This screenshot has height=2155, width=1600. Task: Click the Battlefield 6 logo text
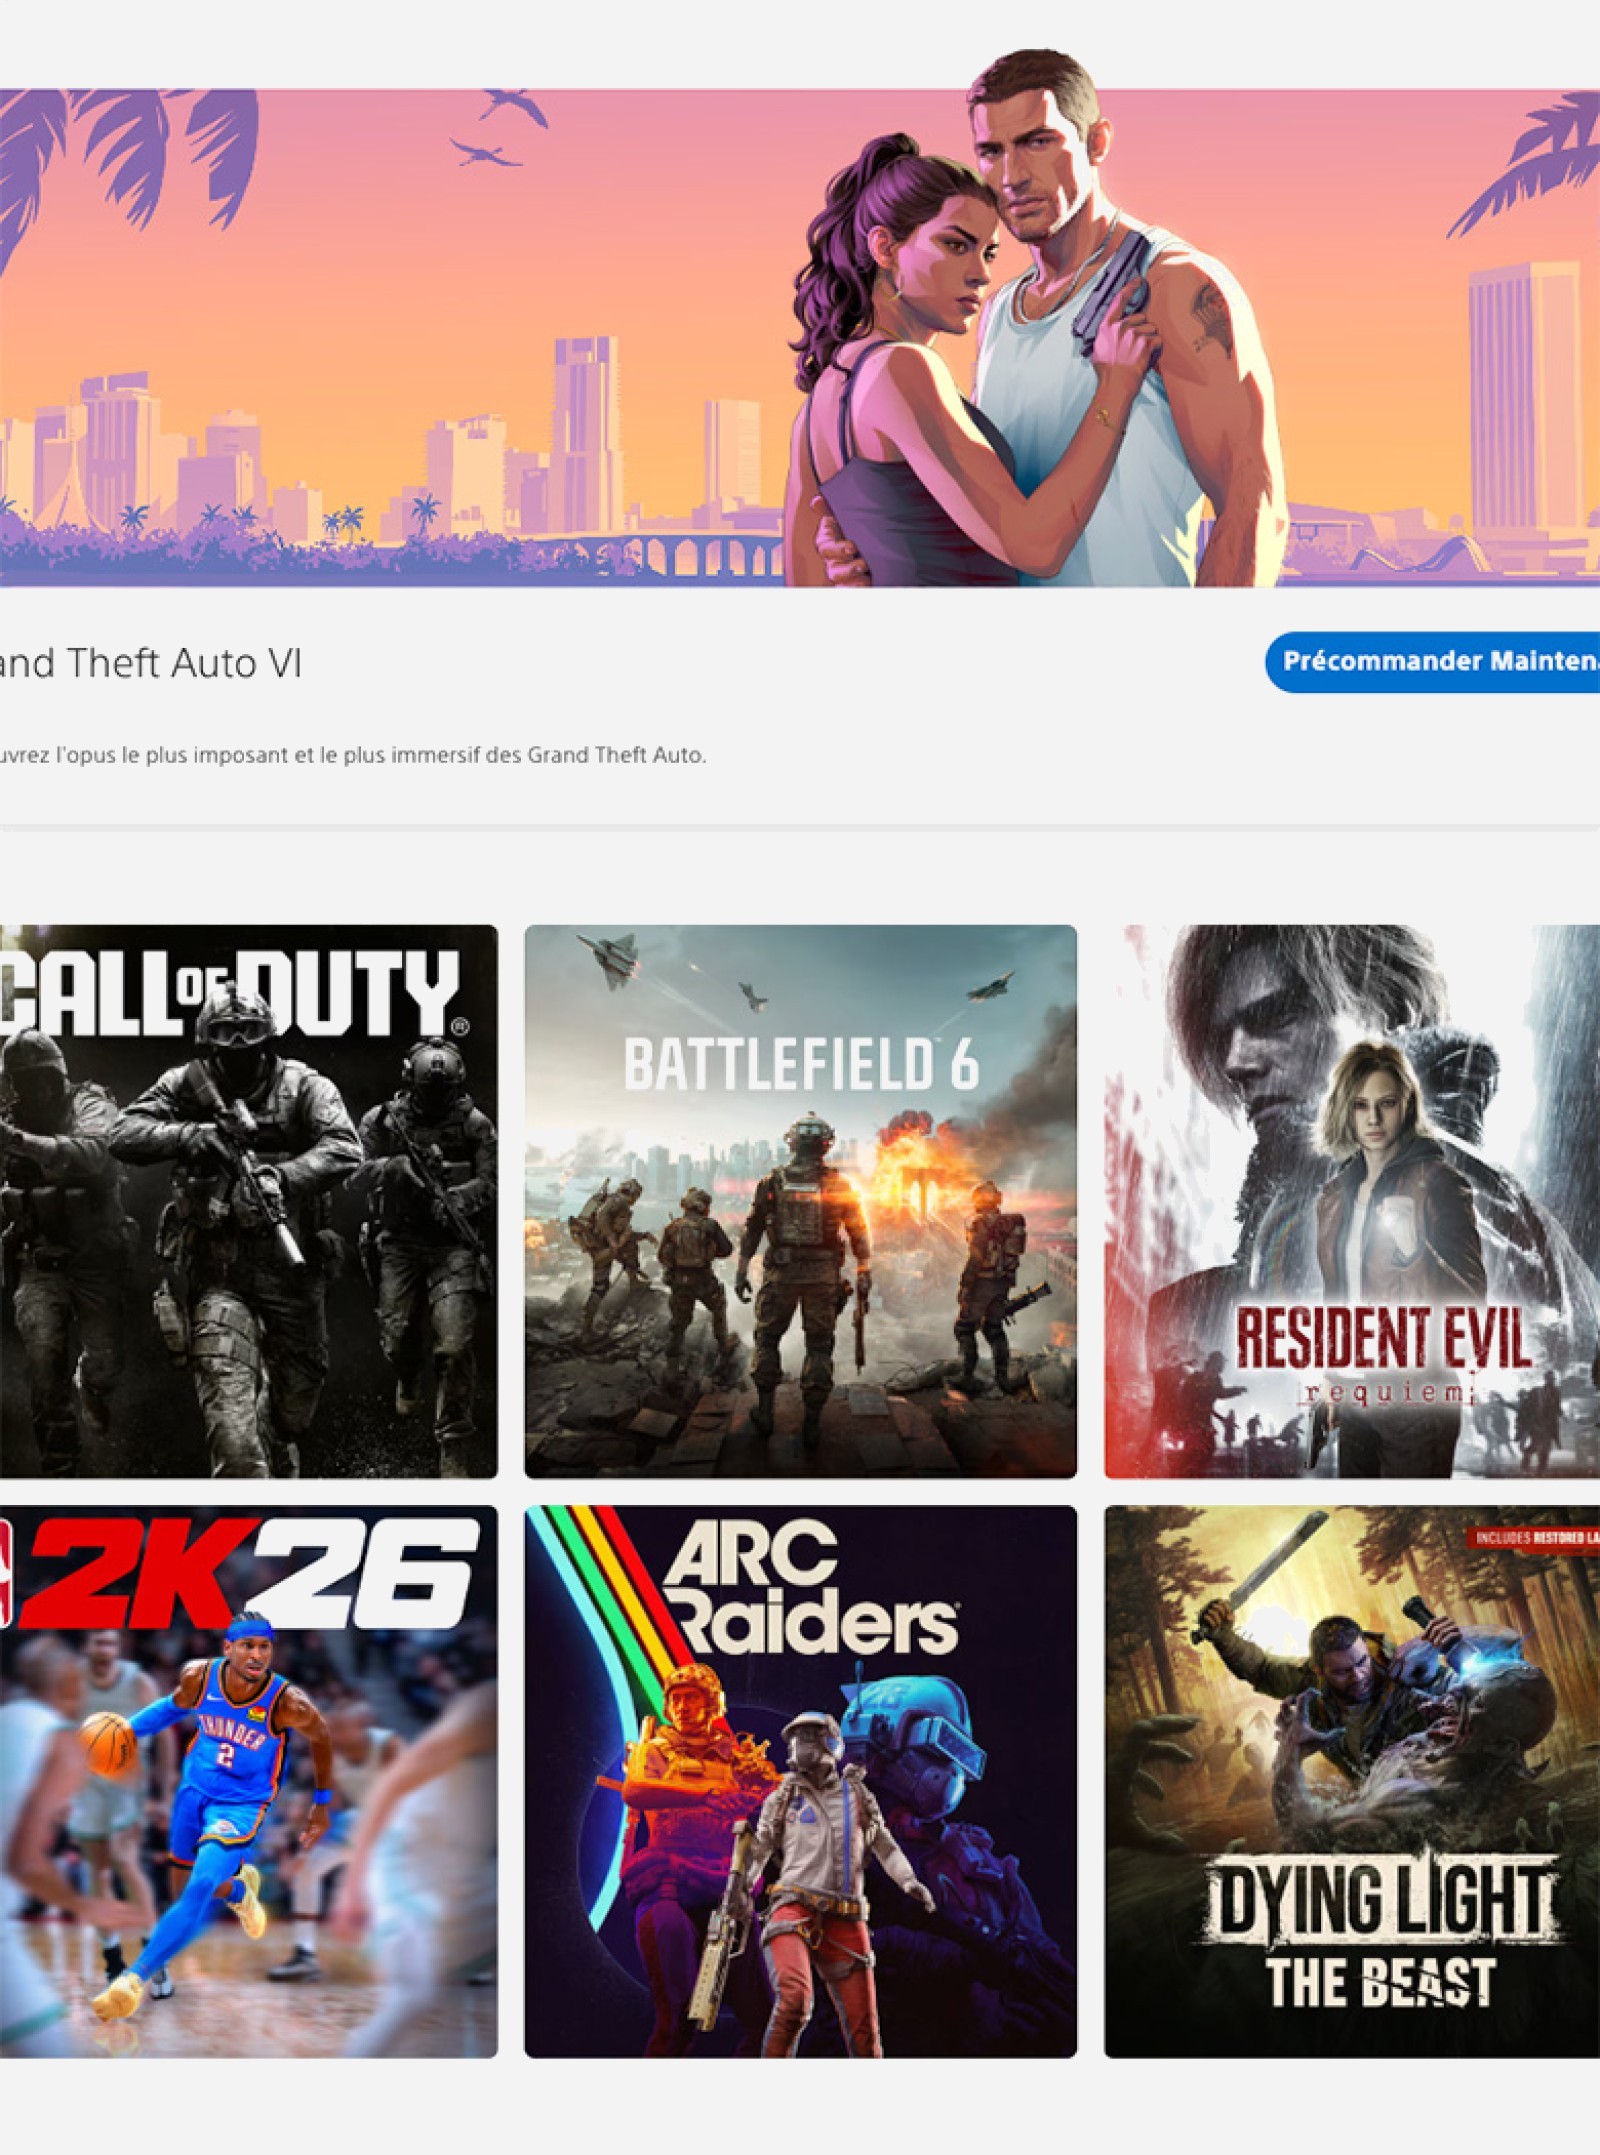(x=801, y=1065)
